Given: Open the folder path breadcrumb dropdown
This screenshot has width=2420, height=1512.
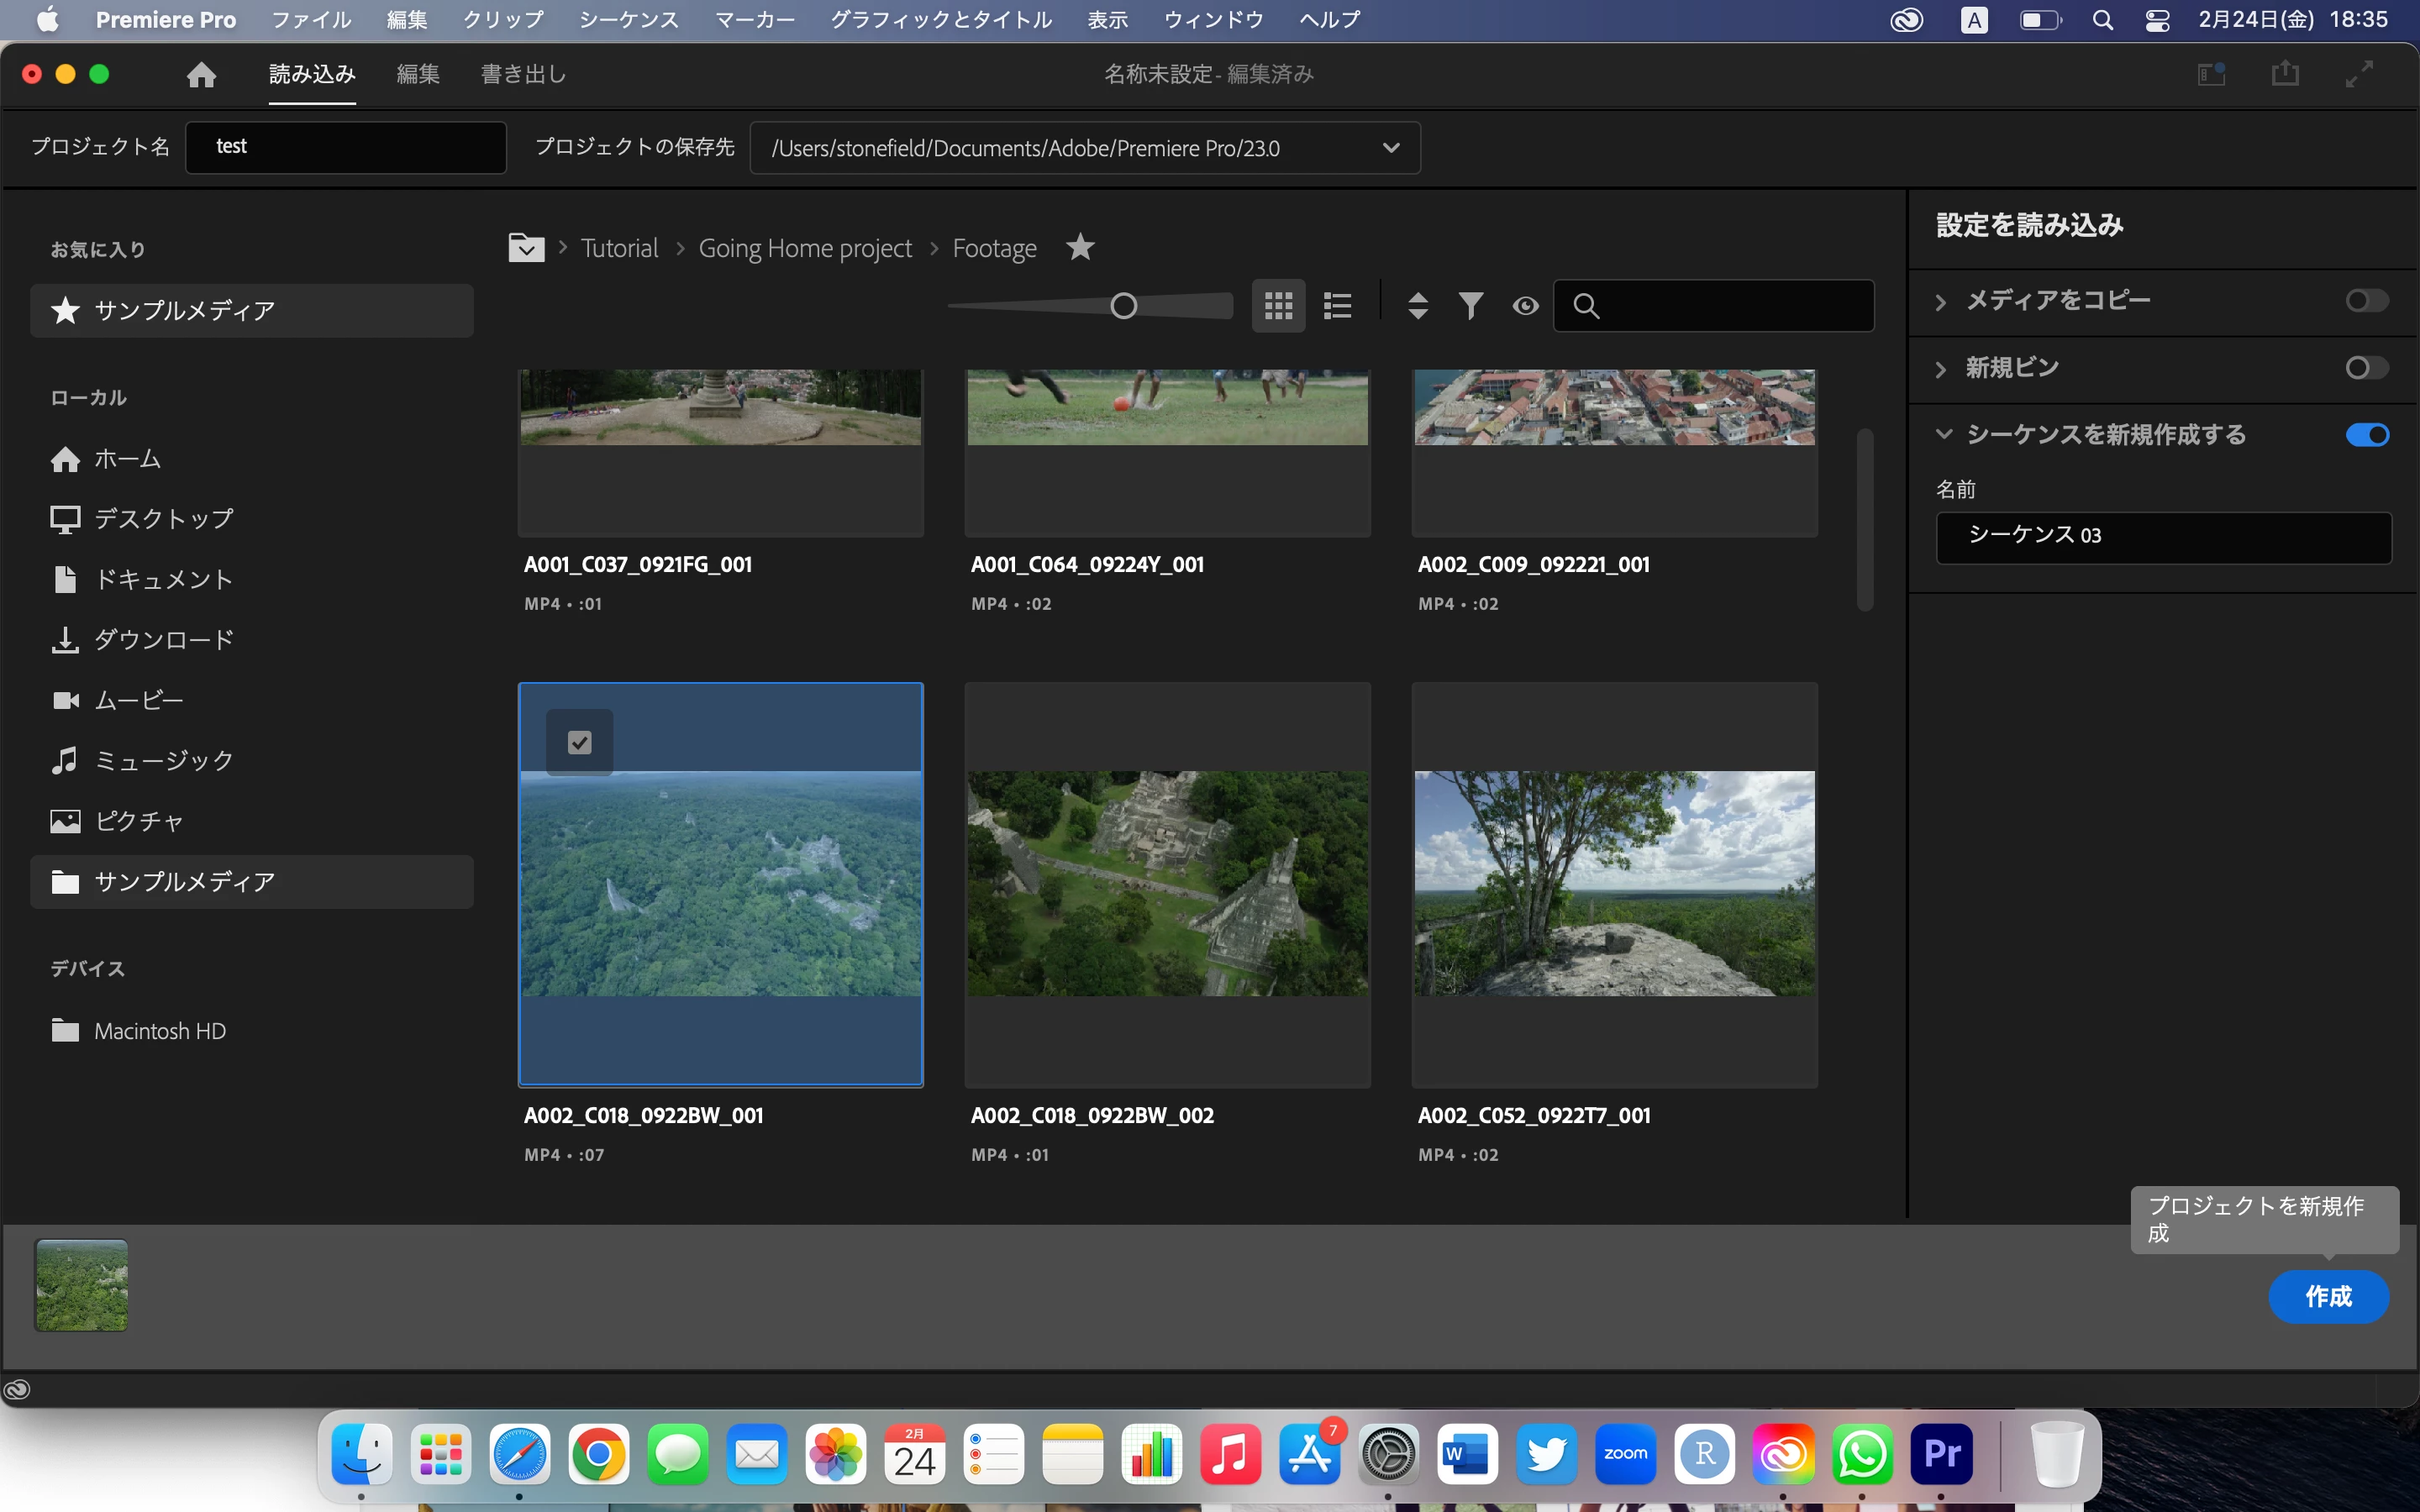Looking at the screenshot, I should [x=526, y=247].
